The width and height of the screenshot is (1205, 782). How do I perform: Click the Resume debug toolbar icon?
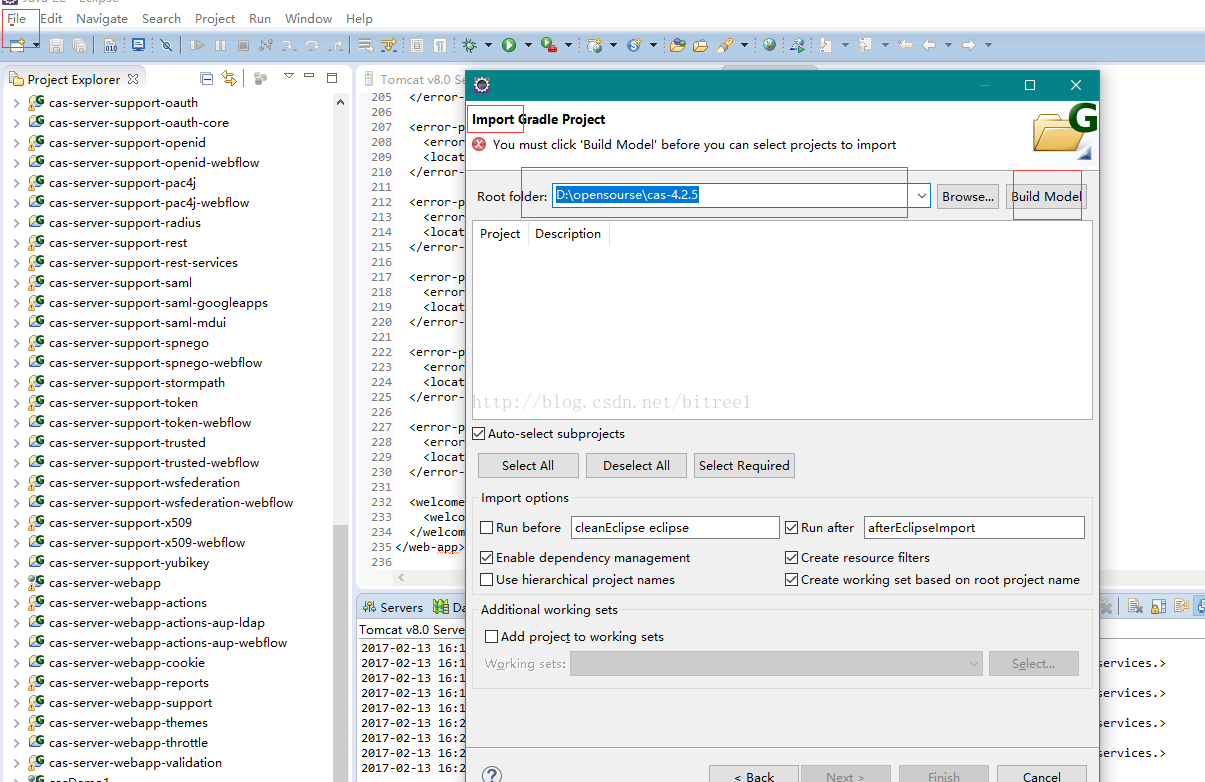(x=197, y=45)
